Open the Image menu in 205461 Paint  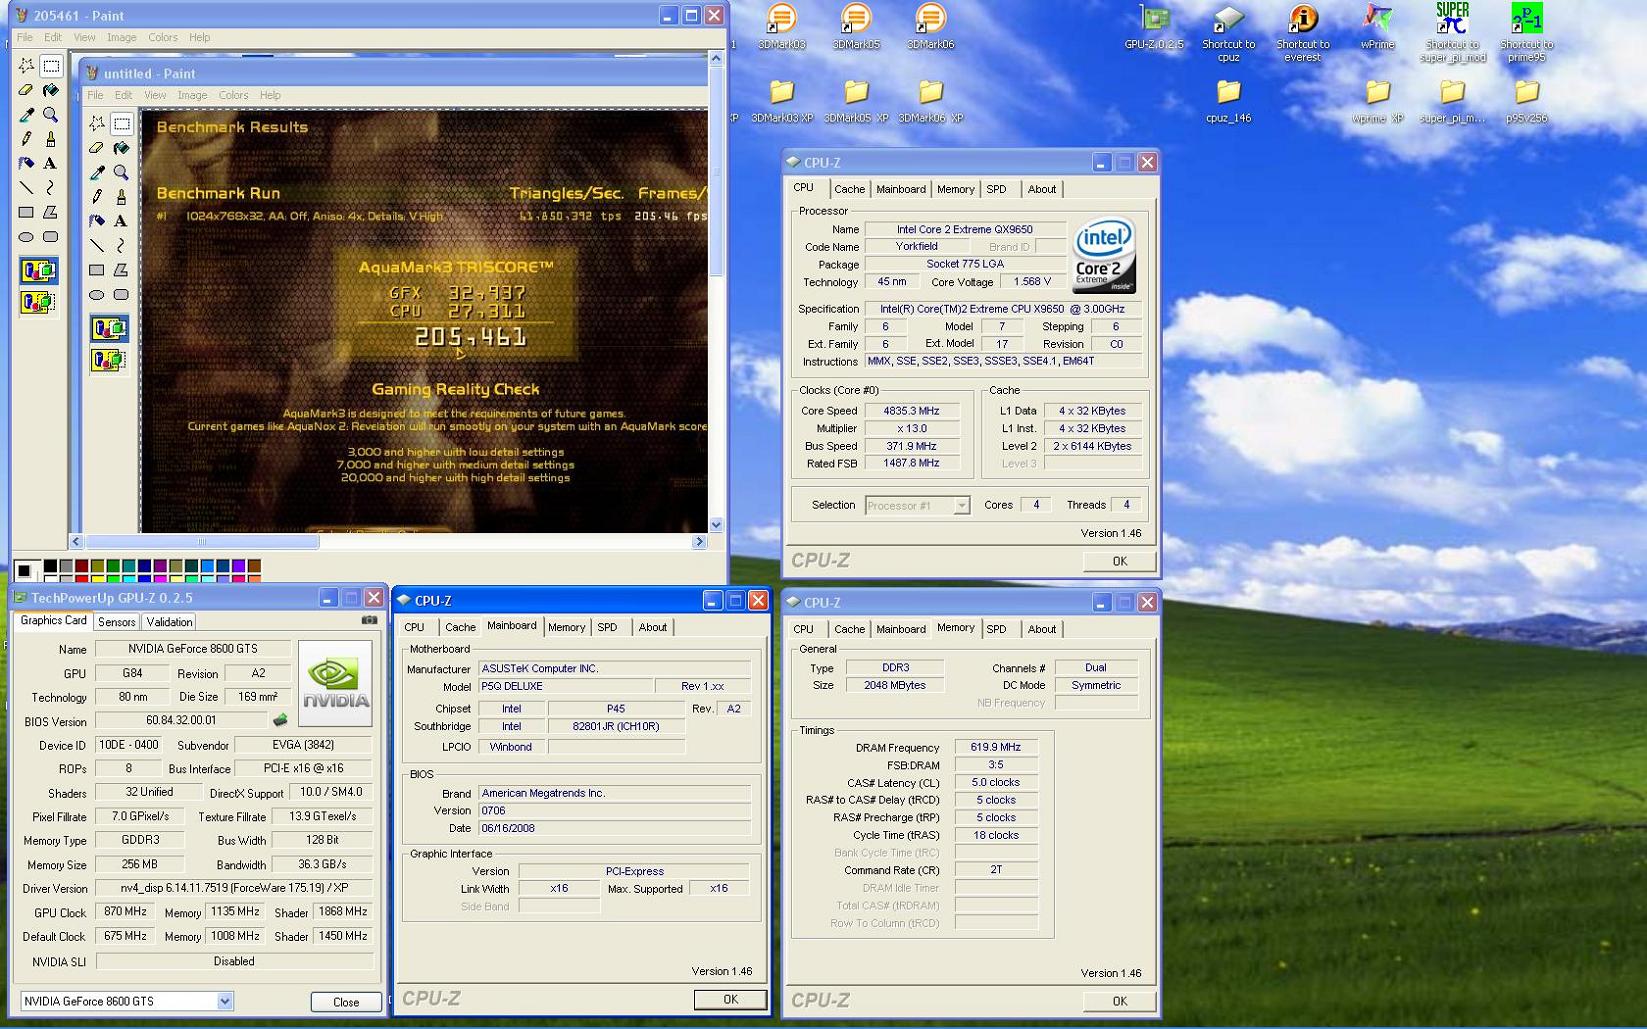pyautogui.click(x=121, y=37)
